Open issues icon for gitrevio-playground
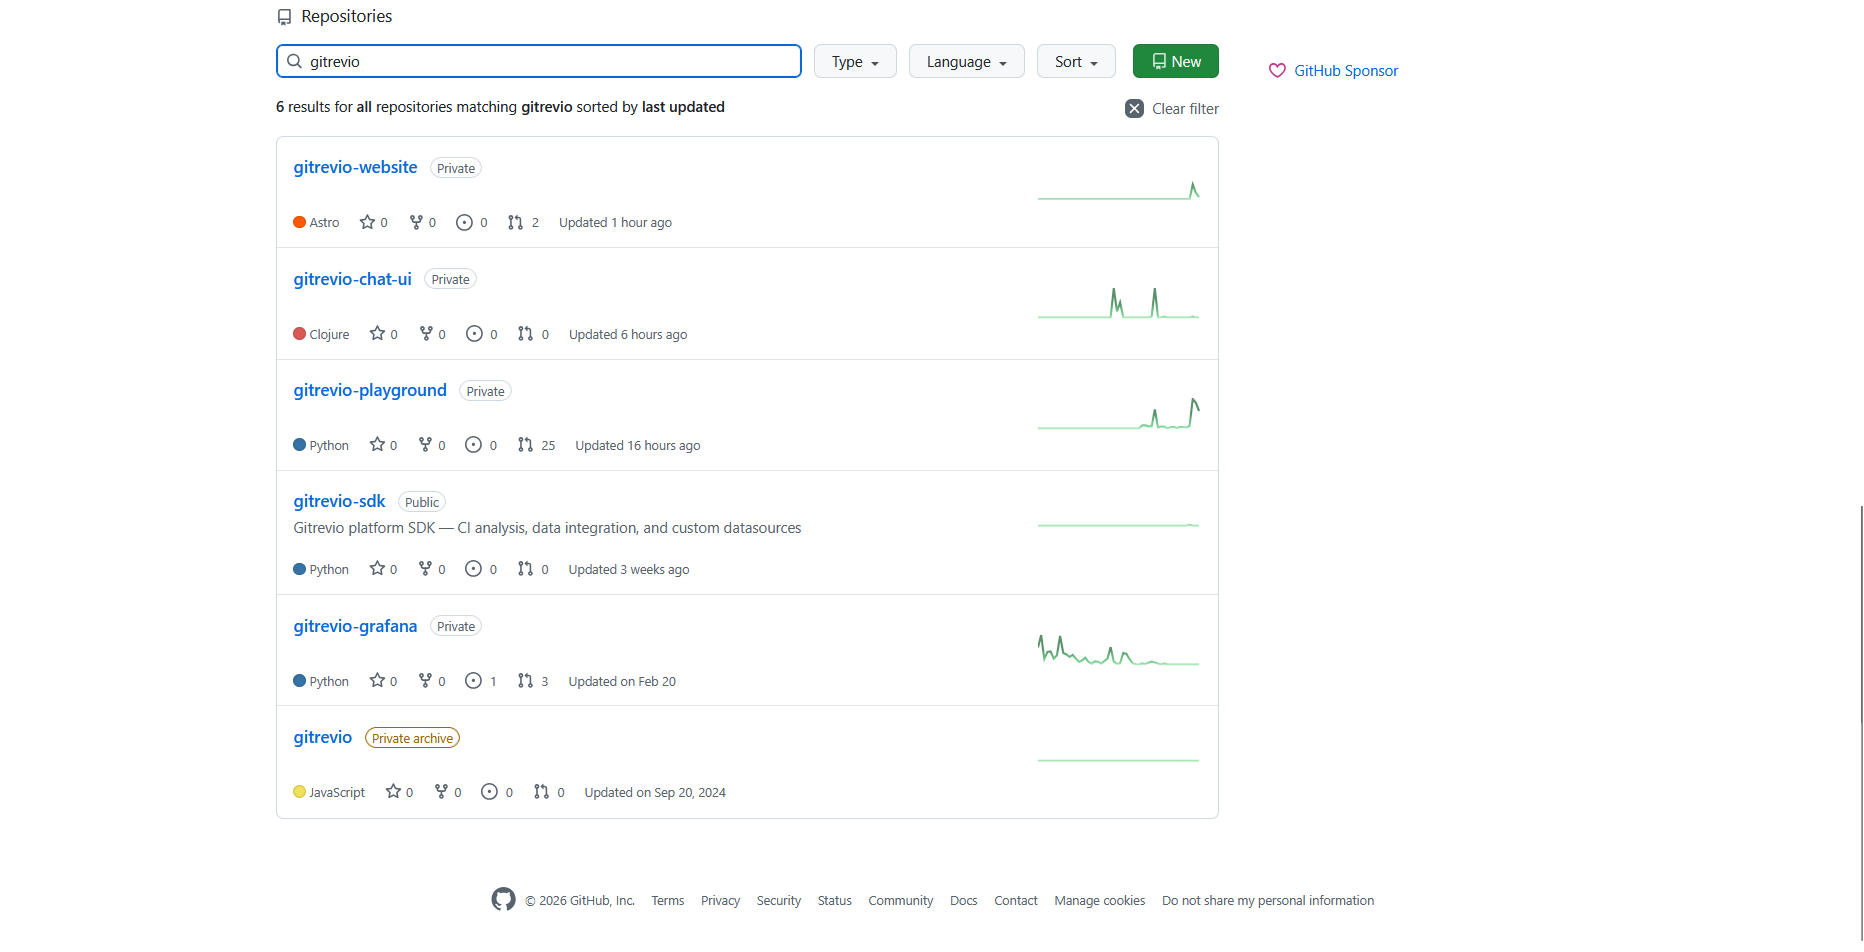This screenshot has width=1864, height=952. point(473,444)
